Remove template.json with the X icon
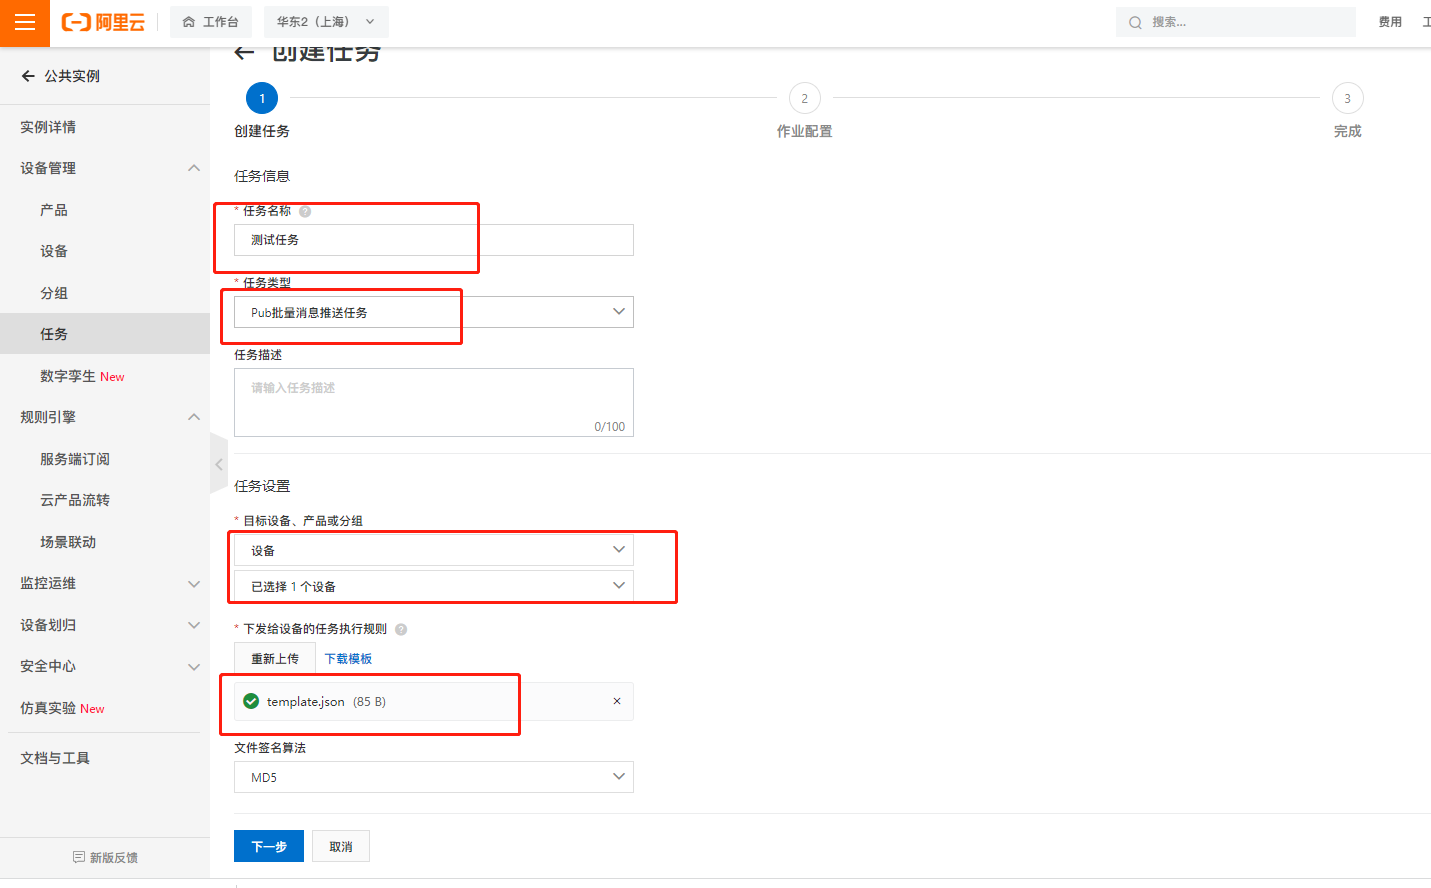 (617, 701)
